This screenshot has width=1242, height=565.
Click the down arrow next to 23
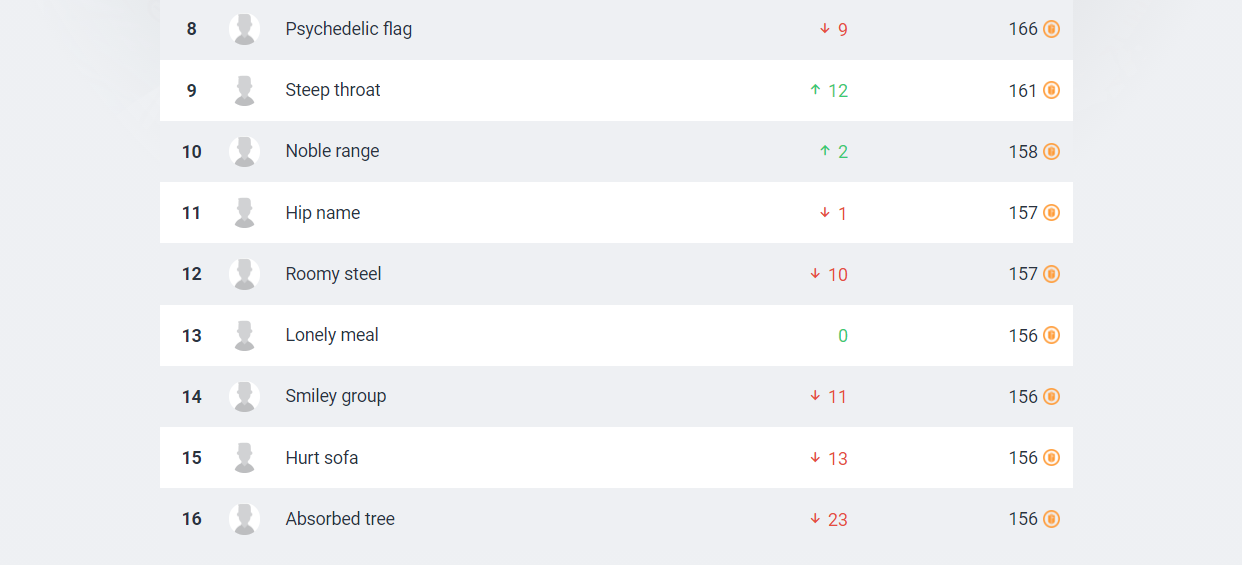[815, 519]
